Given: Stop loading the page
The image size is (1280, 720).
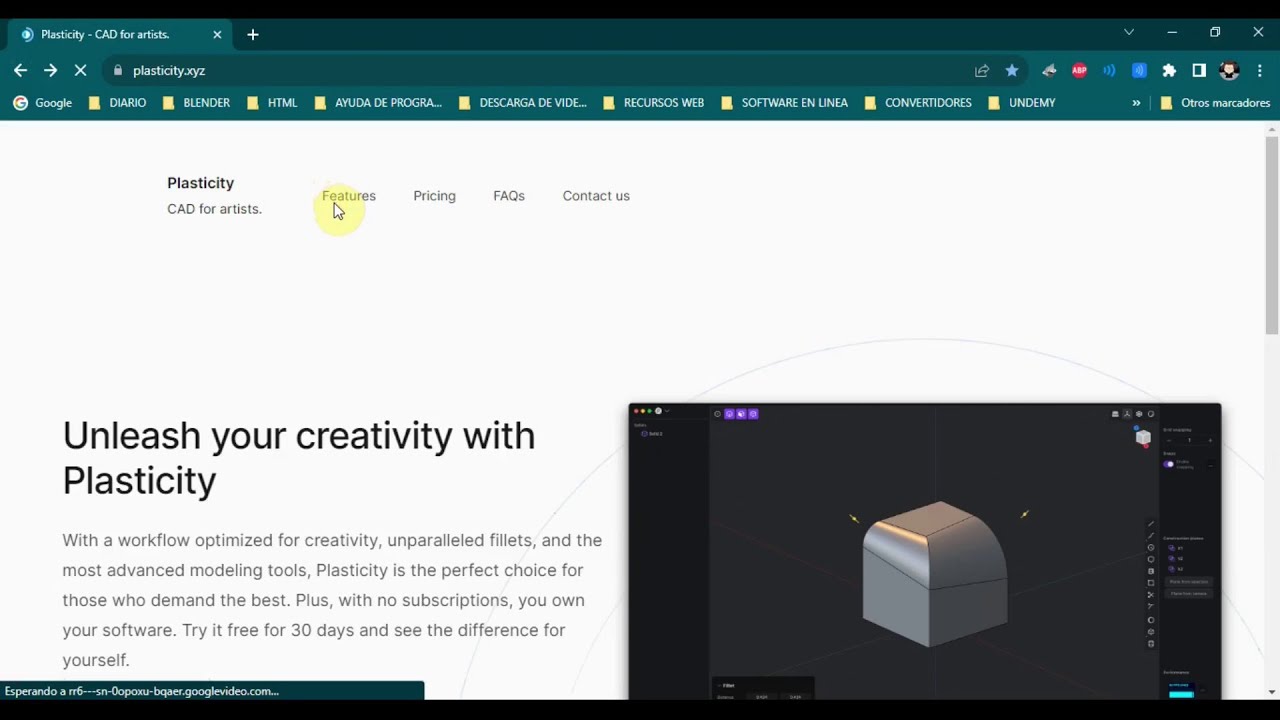Looking at the screenshot, I should tap(80, 70).
